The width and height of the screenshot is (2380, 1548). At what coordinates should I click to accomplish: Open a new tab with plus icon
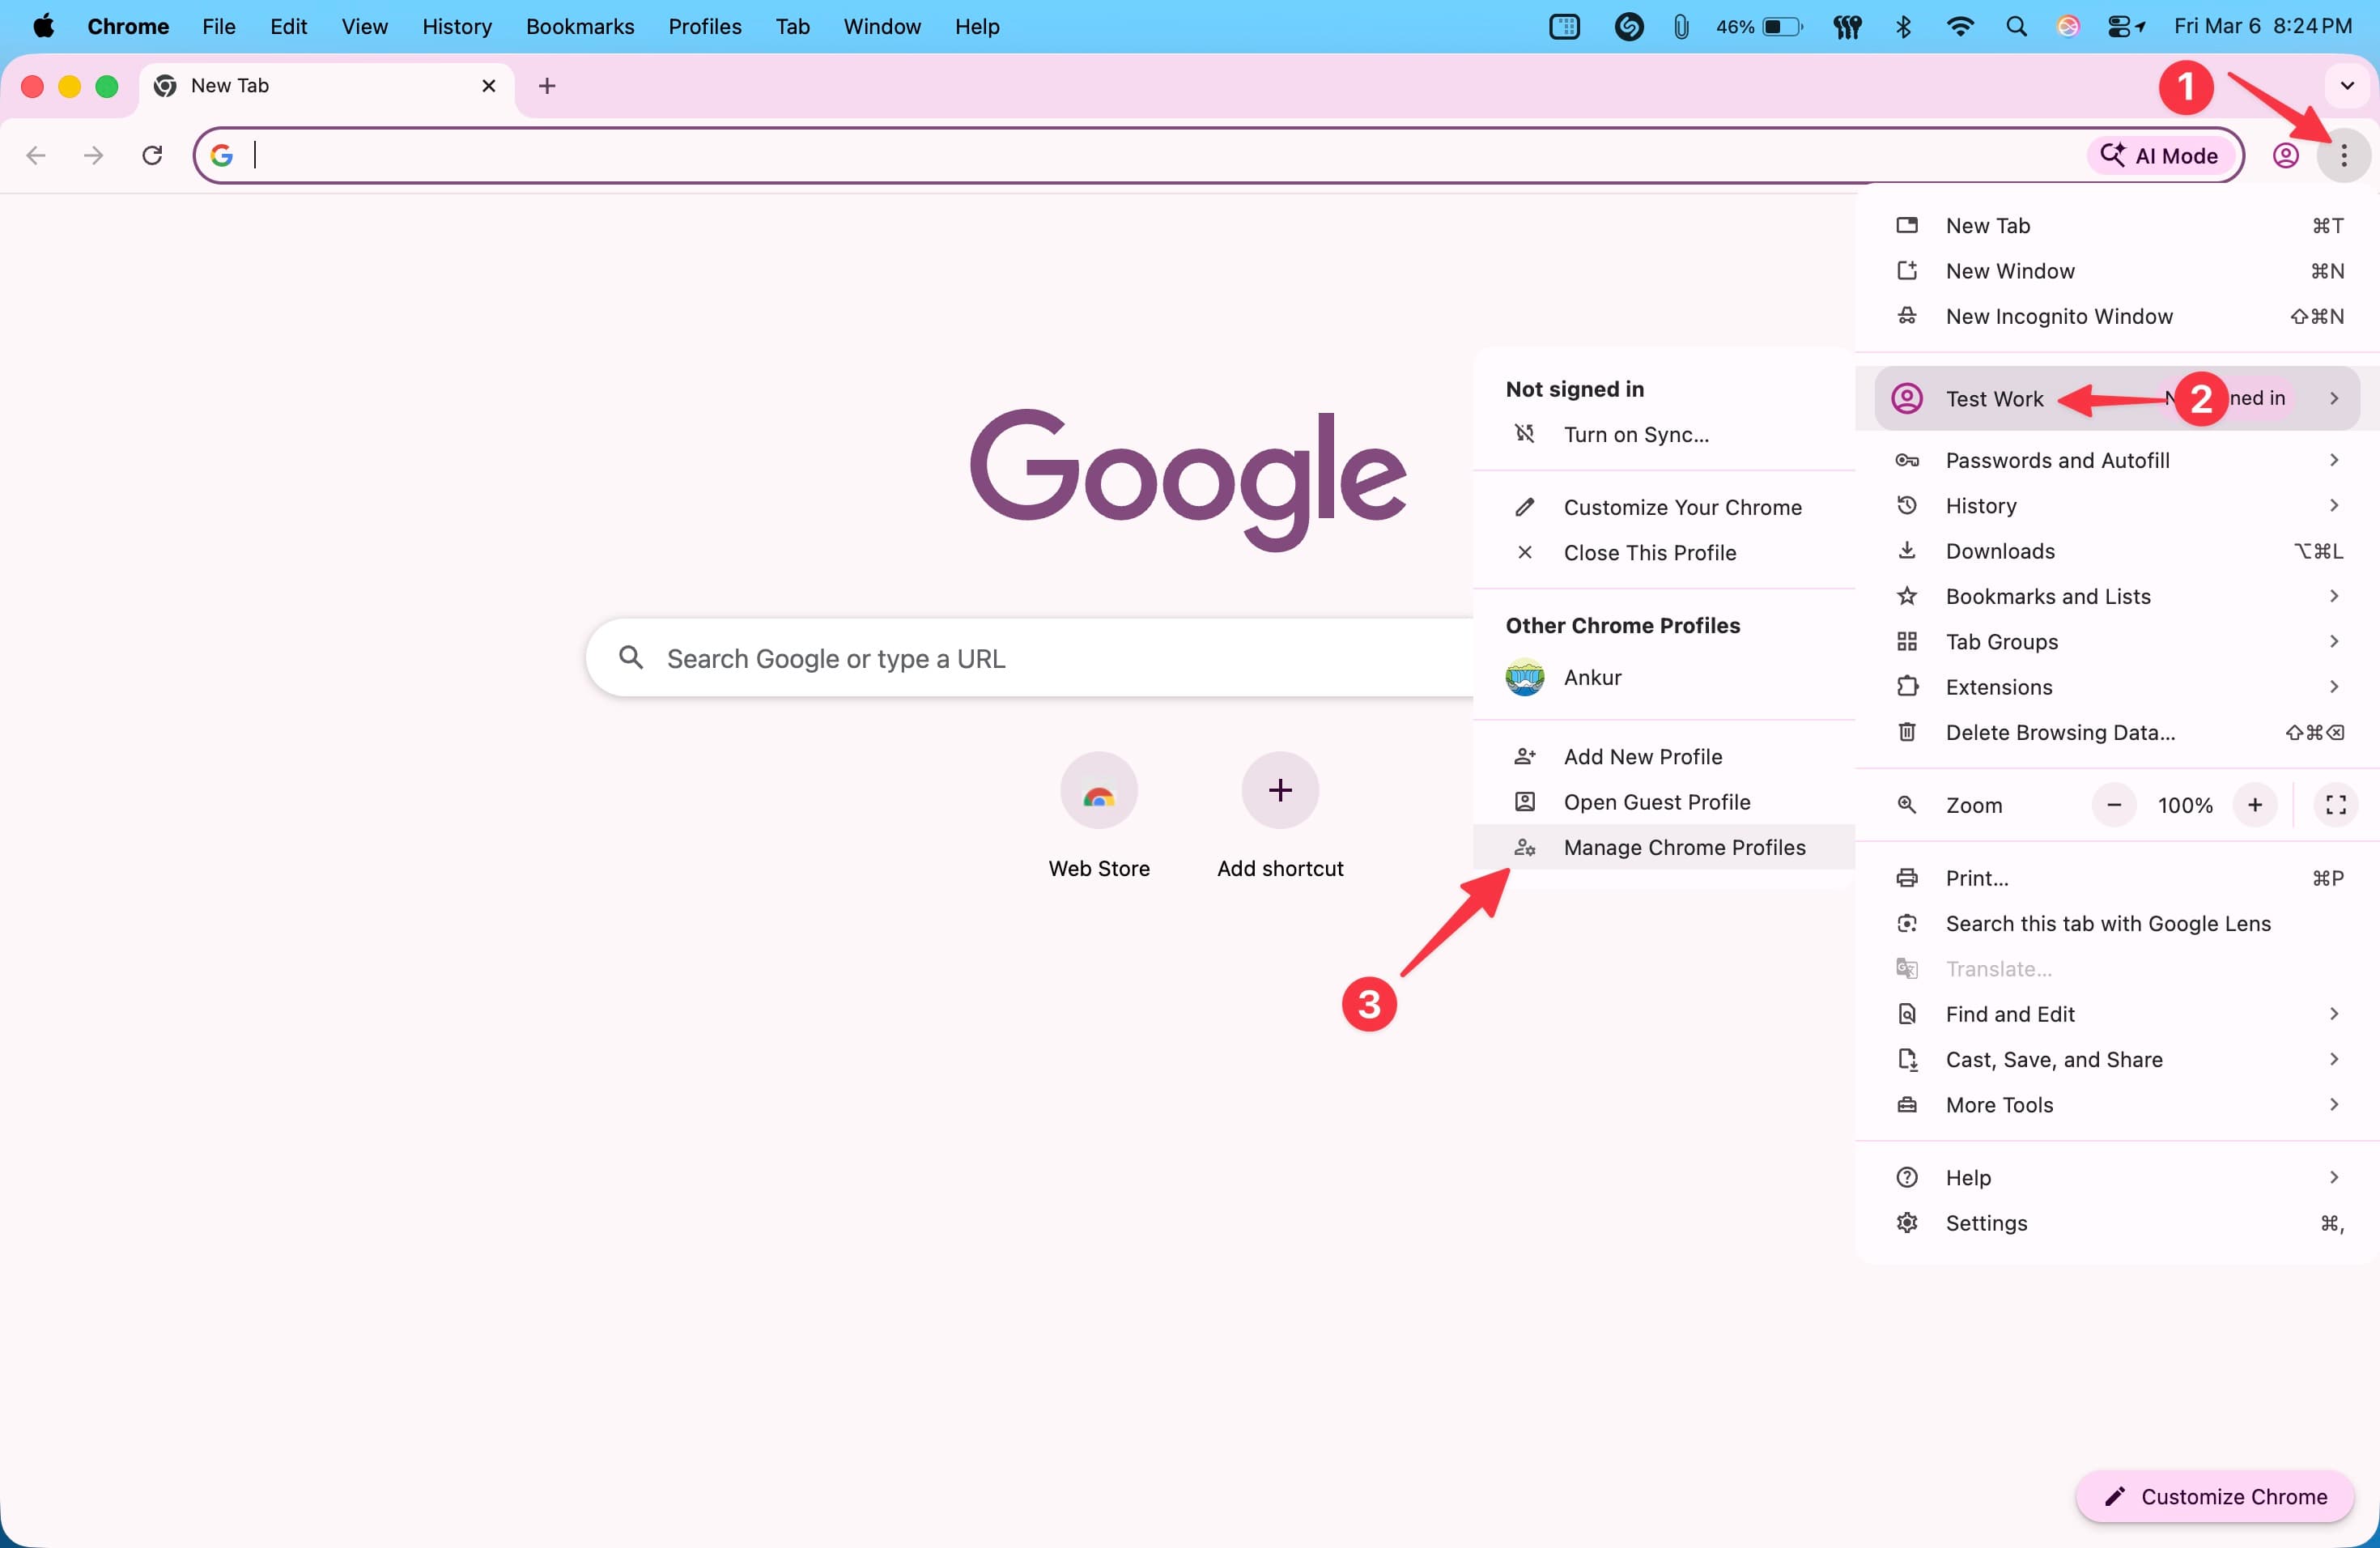click(546, 86)
